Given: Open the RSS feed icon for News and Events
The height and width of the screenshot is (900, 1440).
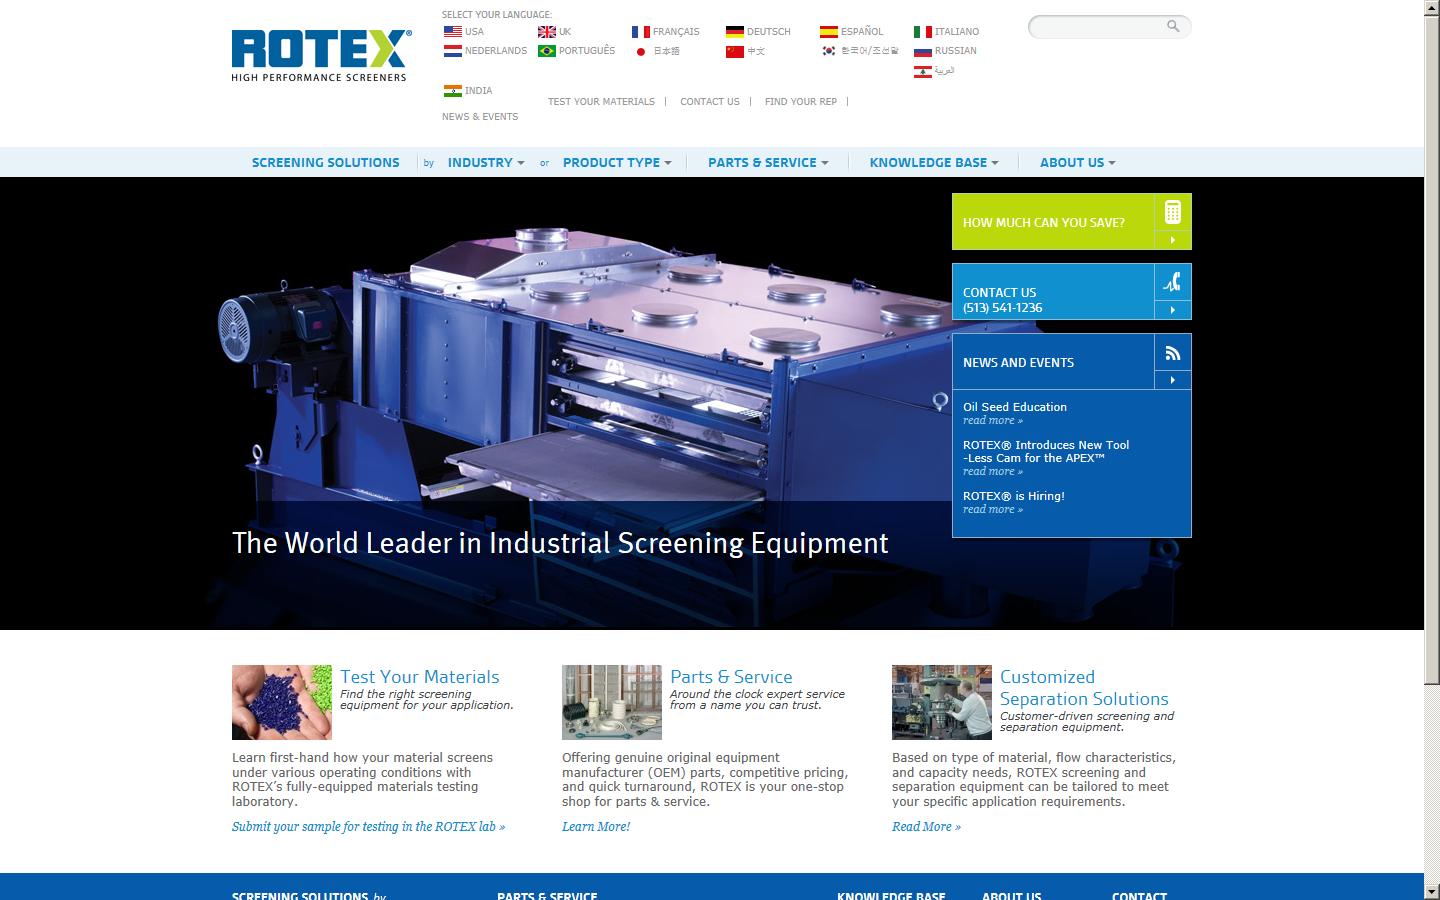Looking at the screenshot, I should tap(1172, 352).
